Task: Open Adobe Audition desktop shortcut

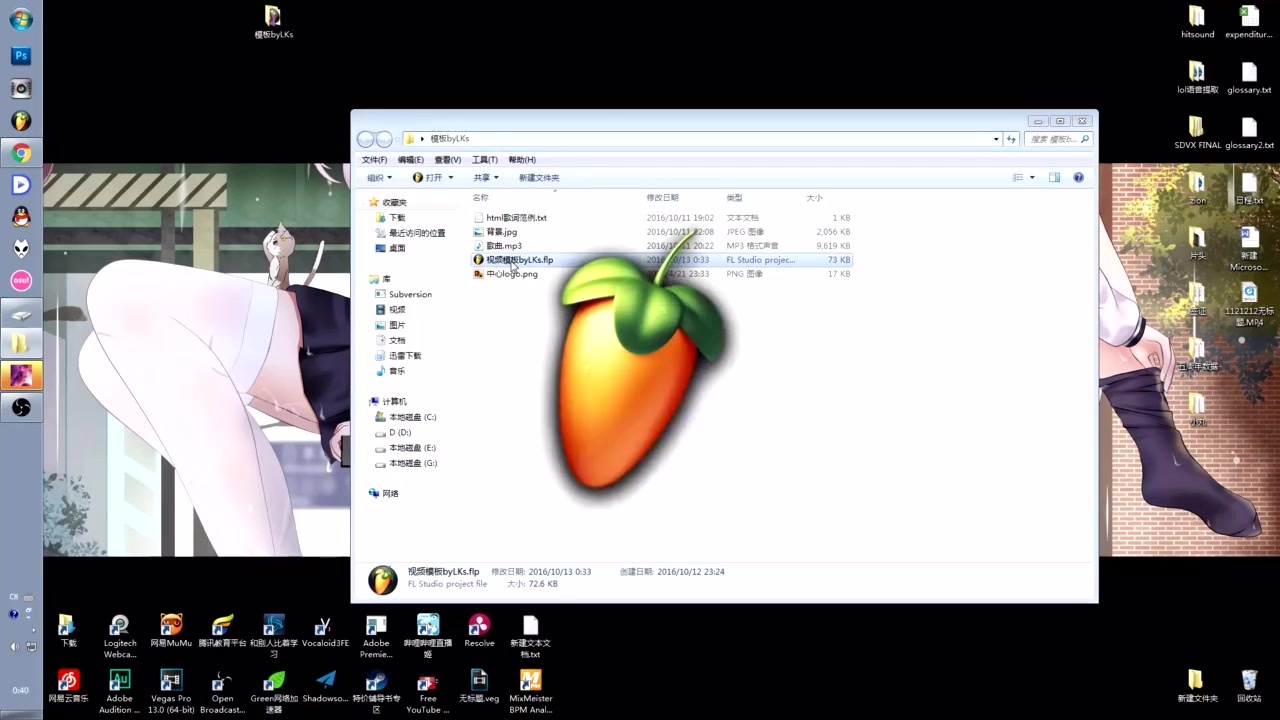Action: [x=119, y=692]
